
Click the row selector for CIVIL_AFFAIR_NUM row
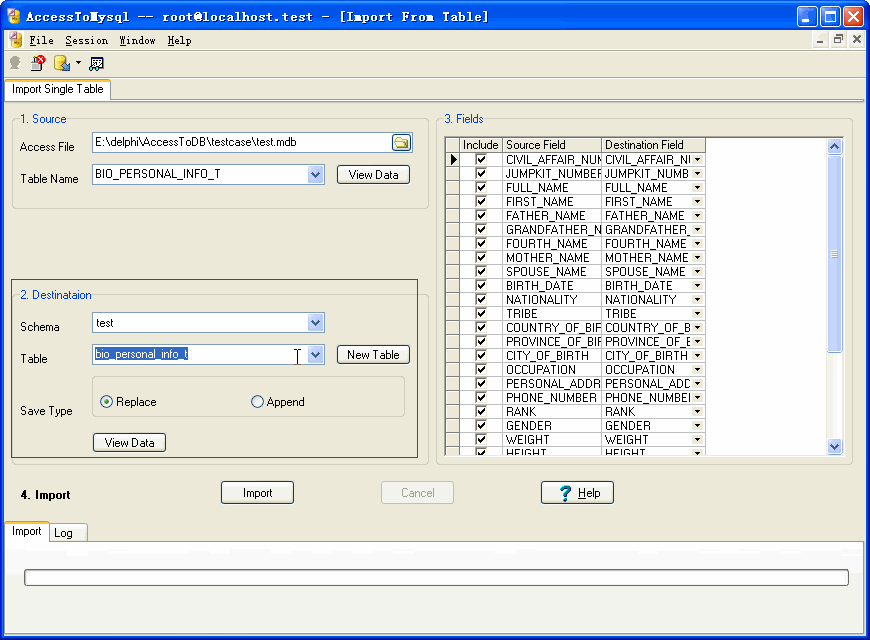pyautogui.click(x=453, y=160)
